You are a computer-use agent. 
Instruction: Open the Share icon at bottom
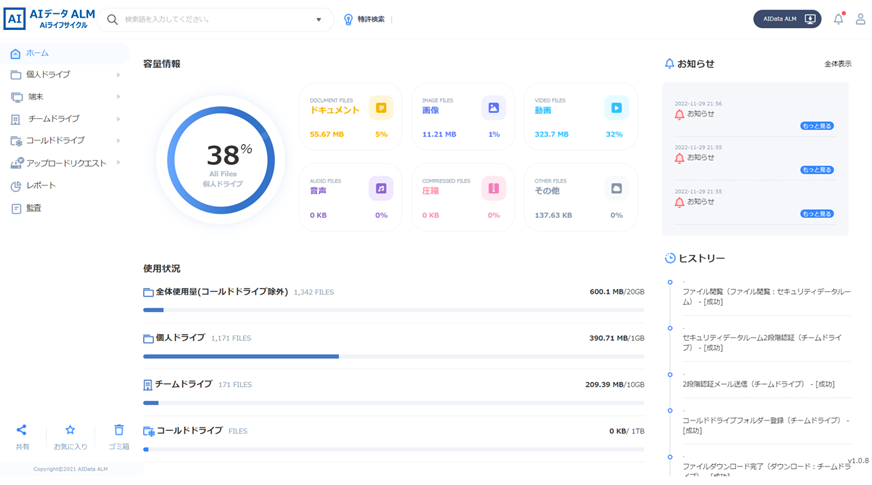(22, 430)
